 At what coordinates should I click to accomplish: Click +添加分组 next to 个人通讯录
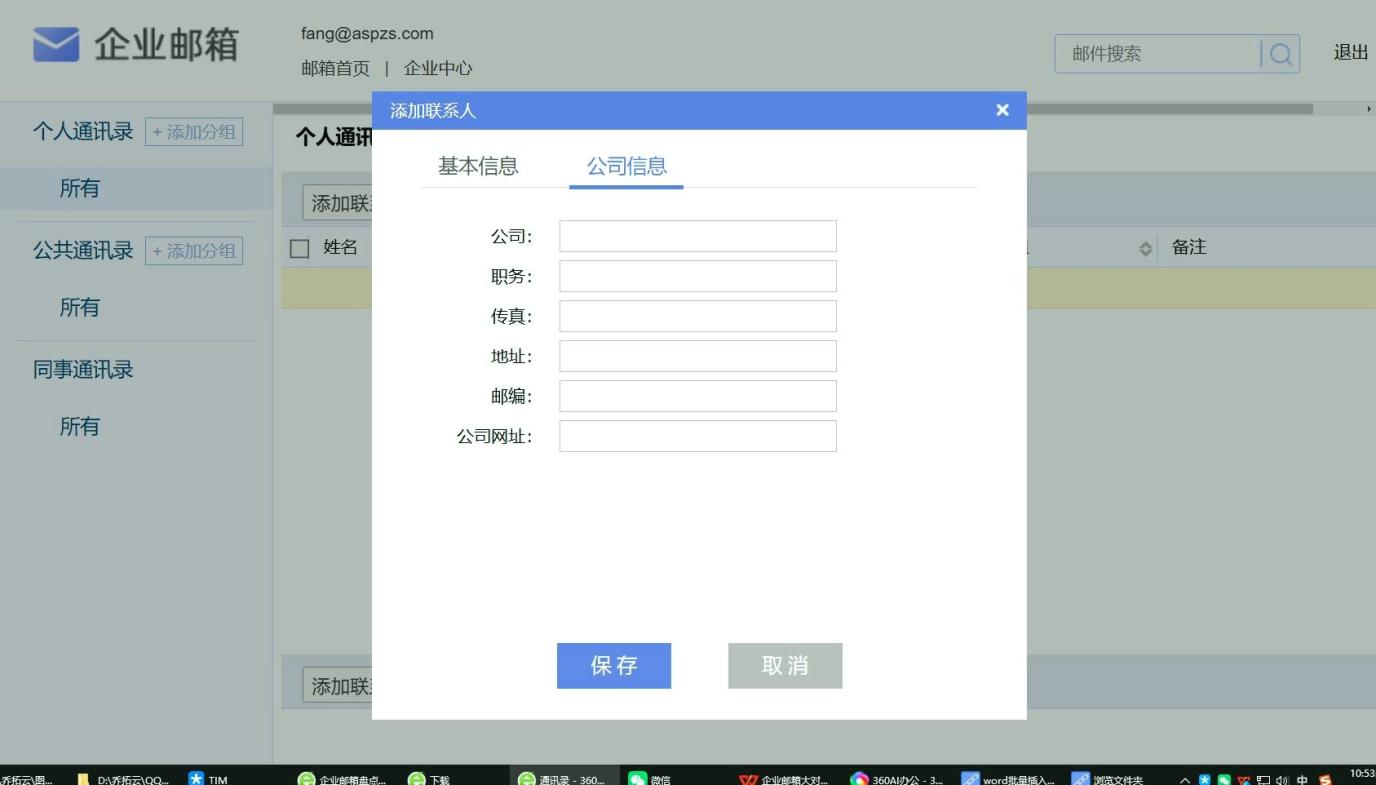point(195,131)
